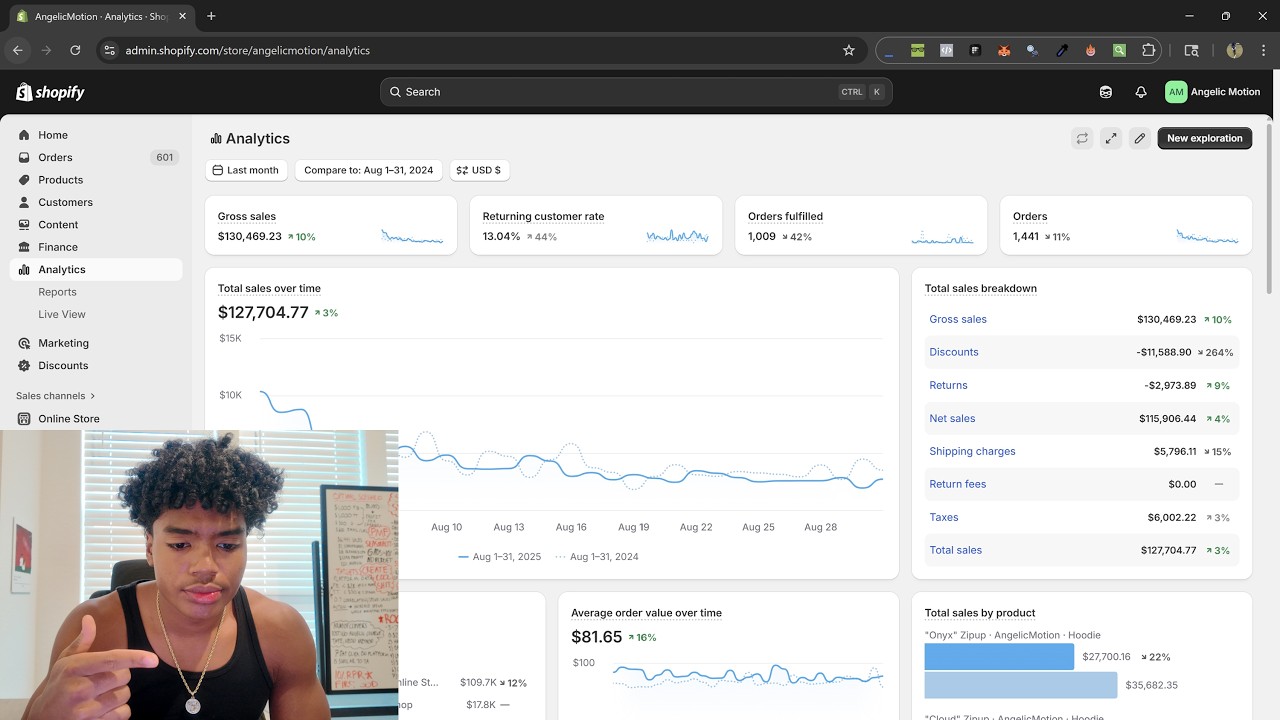Click the New exploration button
Viewport: 1280px width, 720px height.
tap(1205, 139)
